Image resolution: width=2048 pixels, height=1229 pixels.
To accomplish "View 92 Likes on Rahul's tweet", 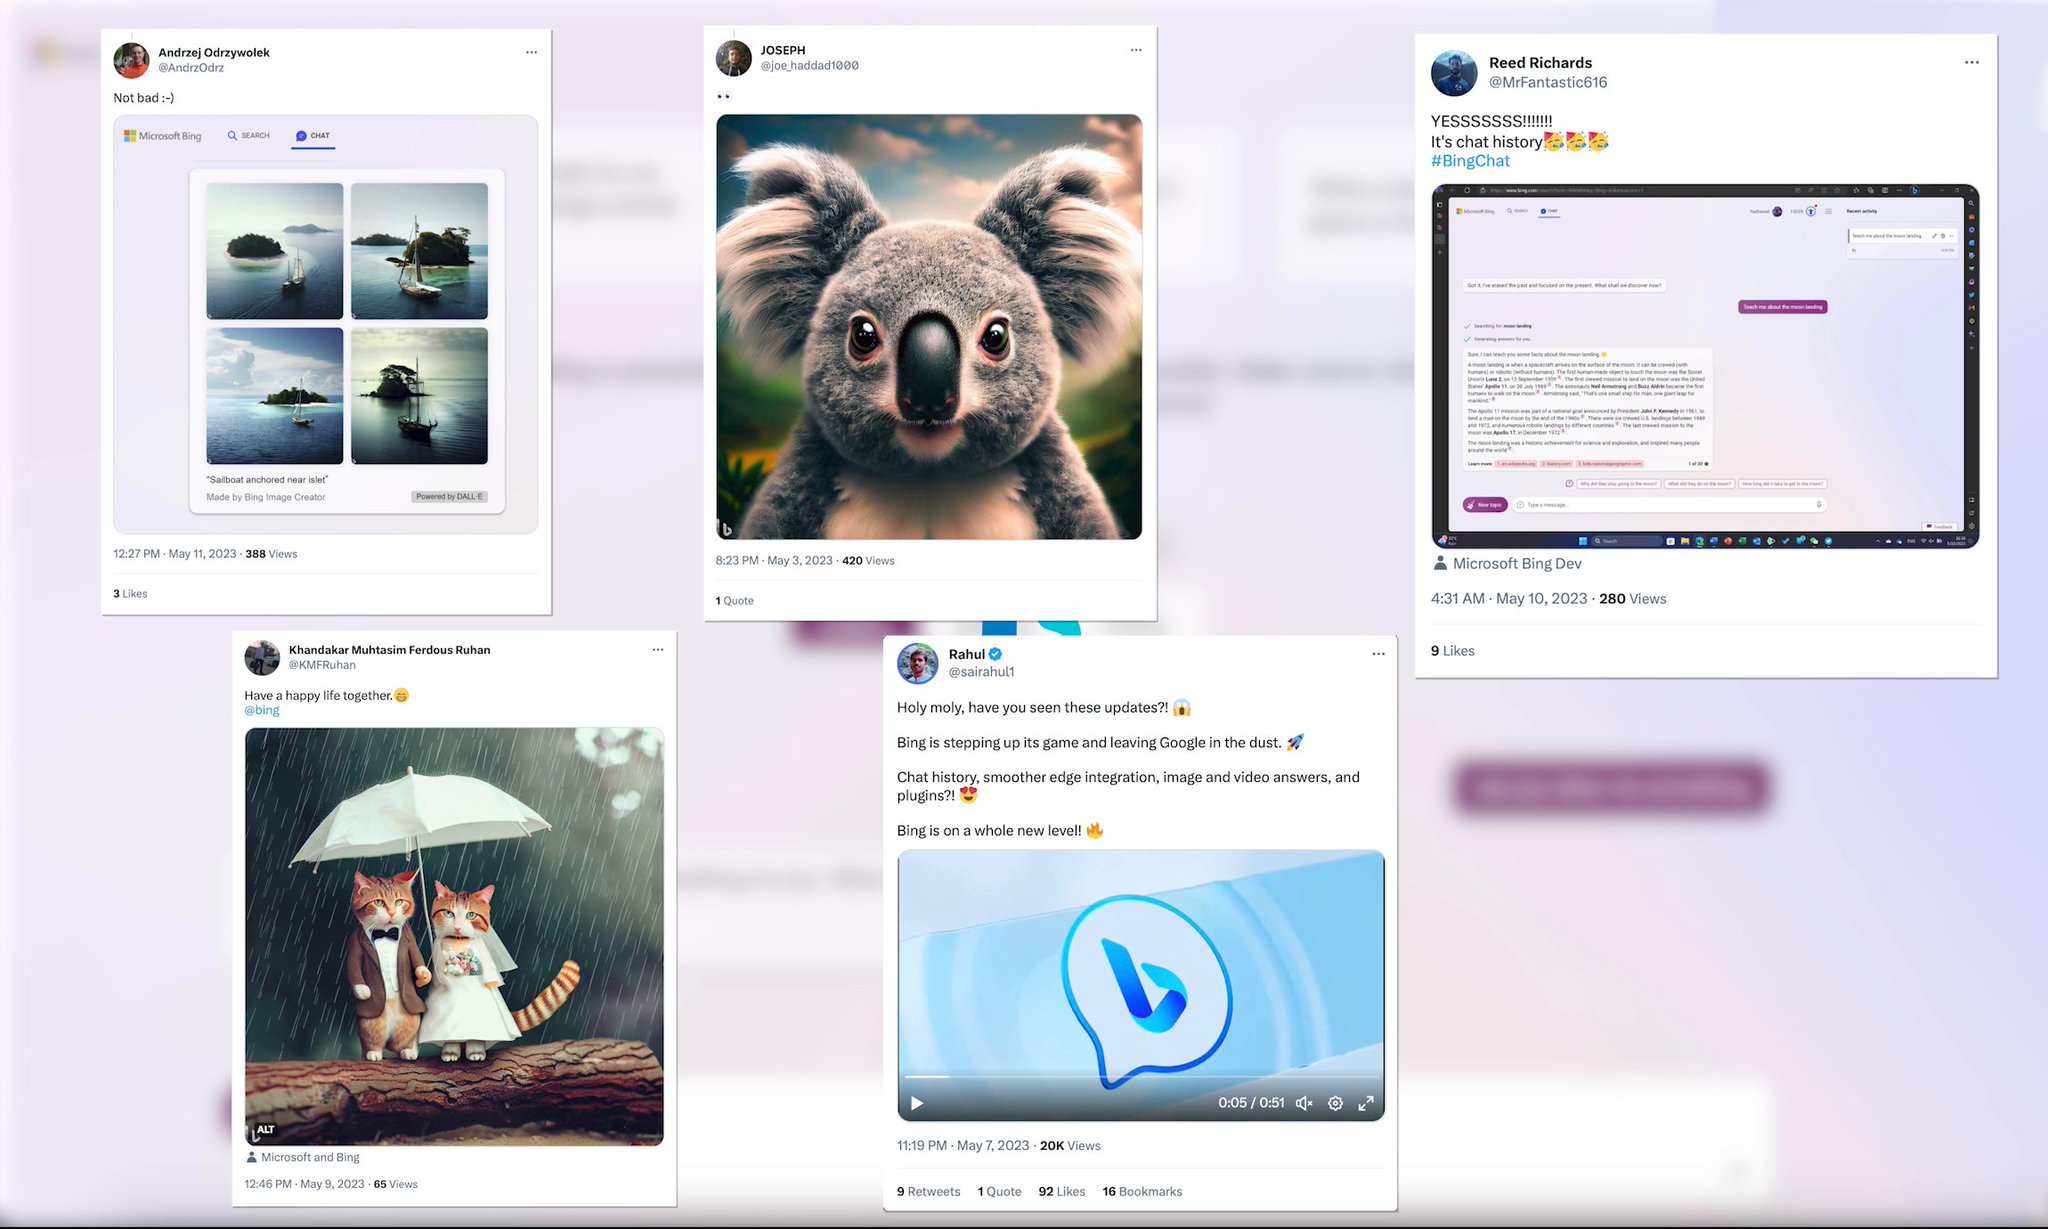I will pyautogui.click(x=1061, y=1192).
